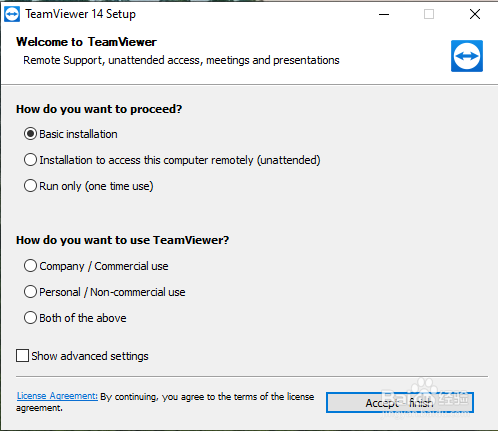Open the License Agreement link
Image resolution: width=498 pixels, height=431 pixels.
click(57, 396)
